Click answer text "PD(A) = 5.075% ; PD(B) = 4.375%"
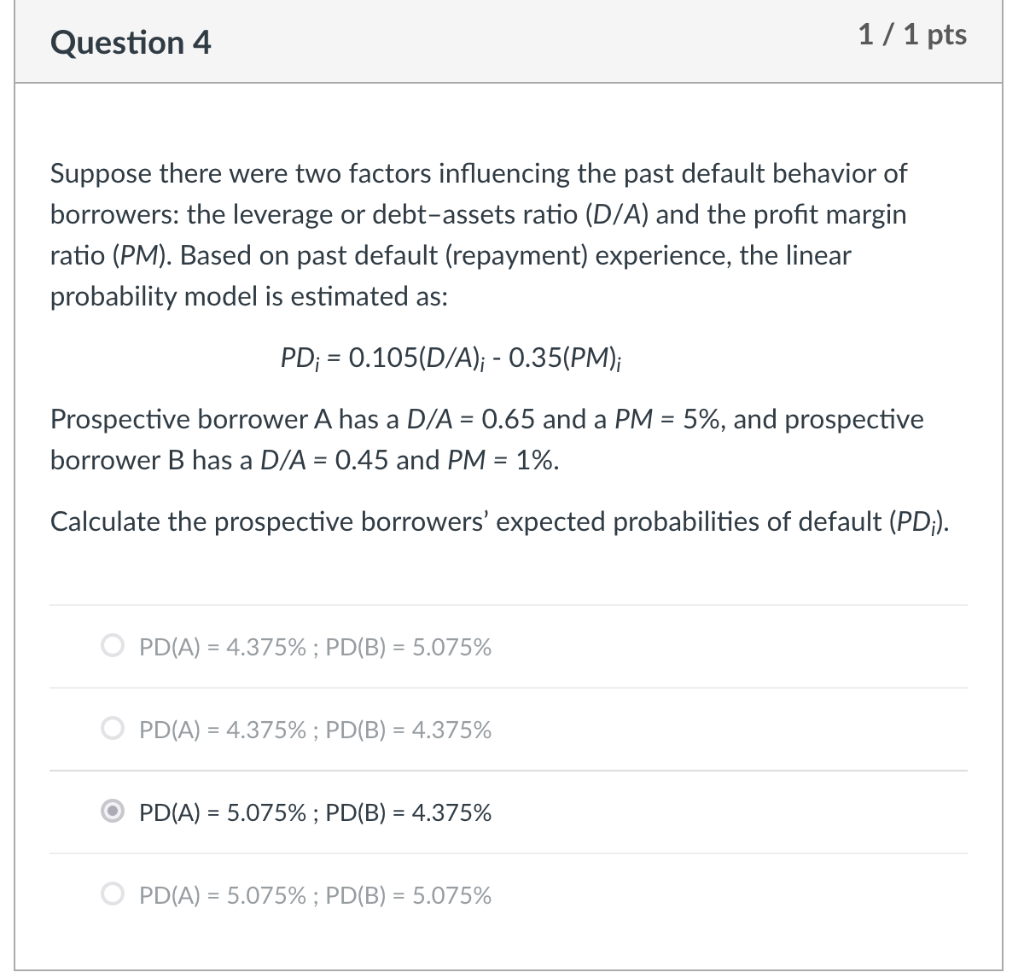Screen dimensions: 1024x978 click(315, 813)
